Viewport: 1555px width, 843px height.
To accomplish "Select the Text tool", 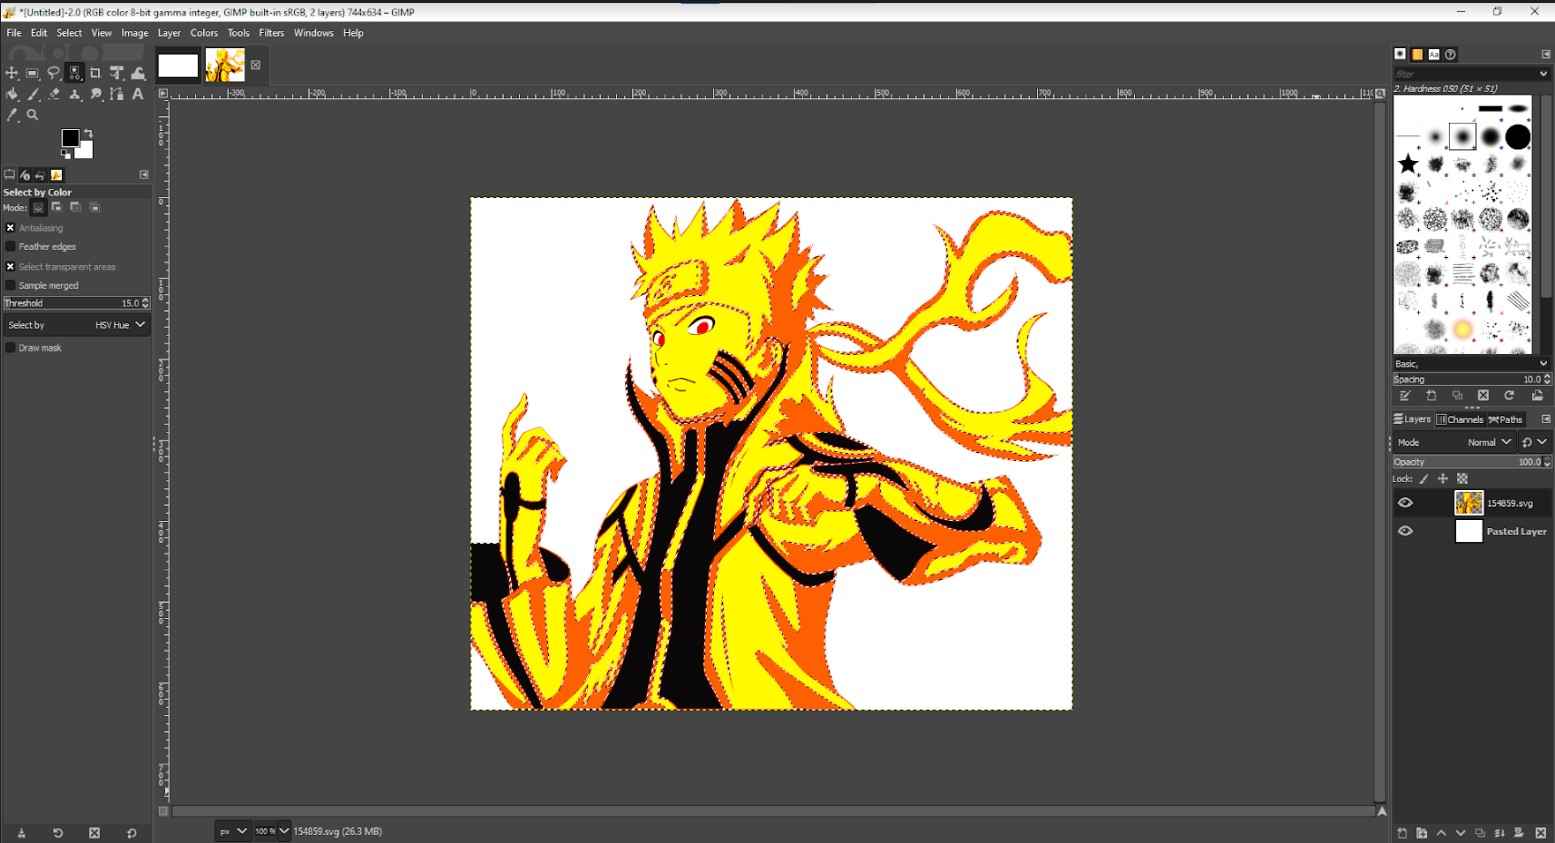I will coord(138,94).
